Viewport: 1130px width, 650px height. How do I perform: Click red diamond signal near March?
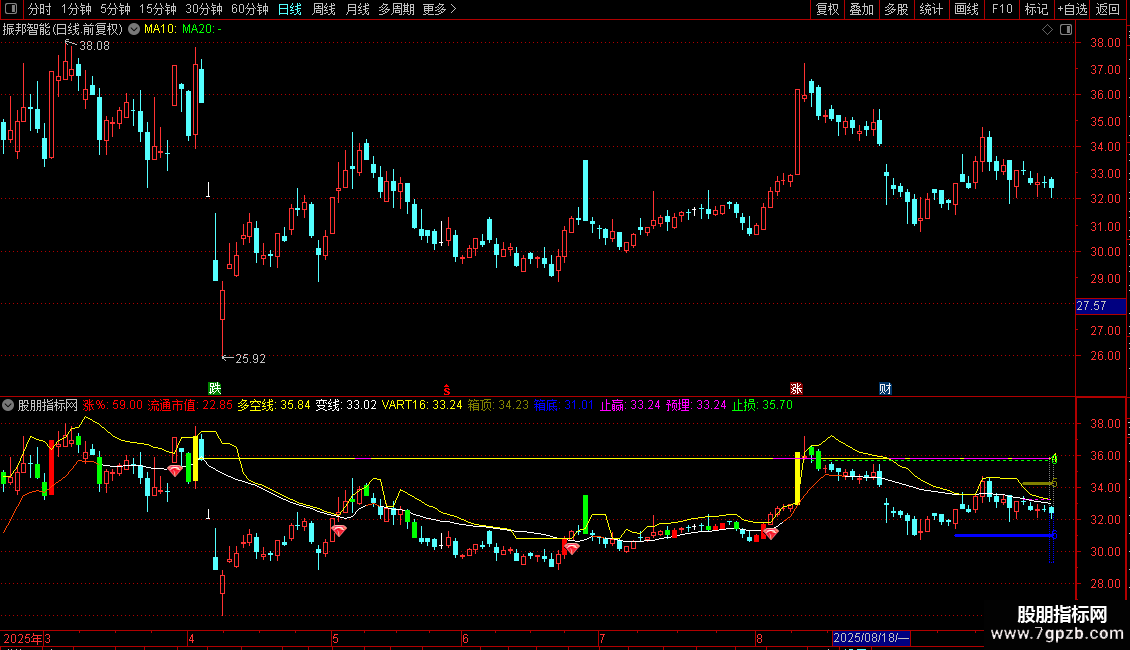[175, 471]
